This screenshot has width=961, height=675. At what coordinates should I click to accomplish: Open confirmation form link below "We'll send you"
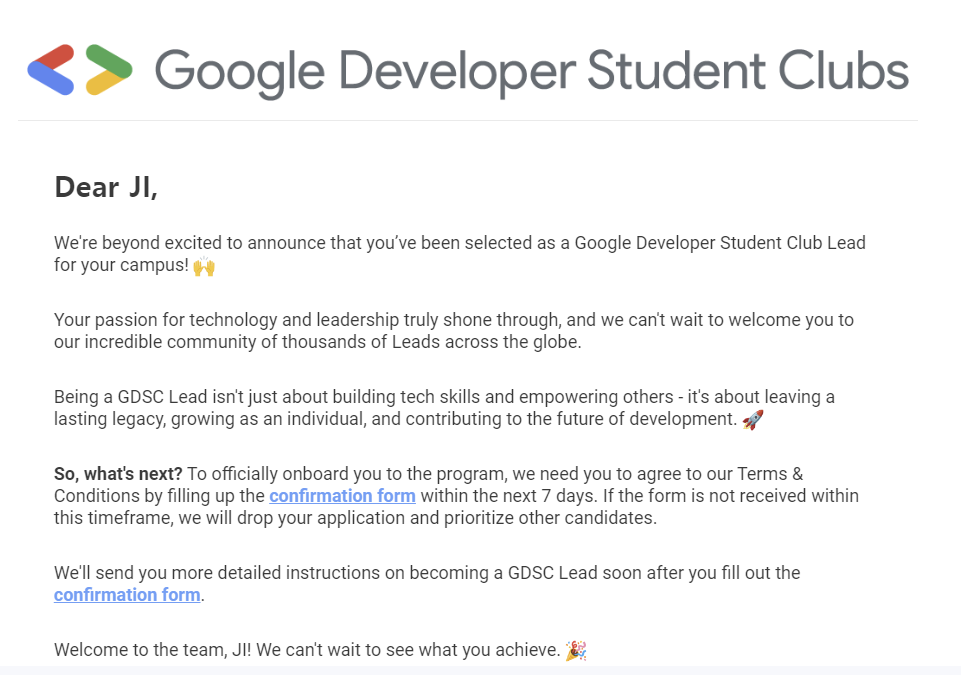[127, 595]
